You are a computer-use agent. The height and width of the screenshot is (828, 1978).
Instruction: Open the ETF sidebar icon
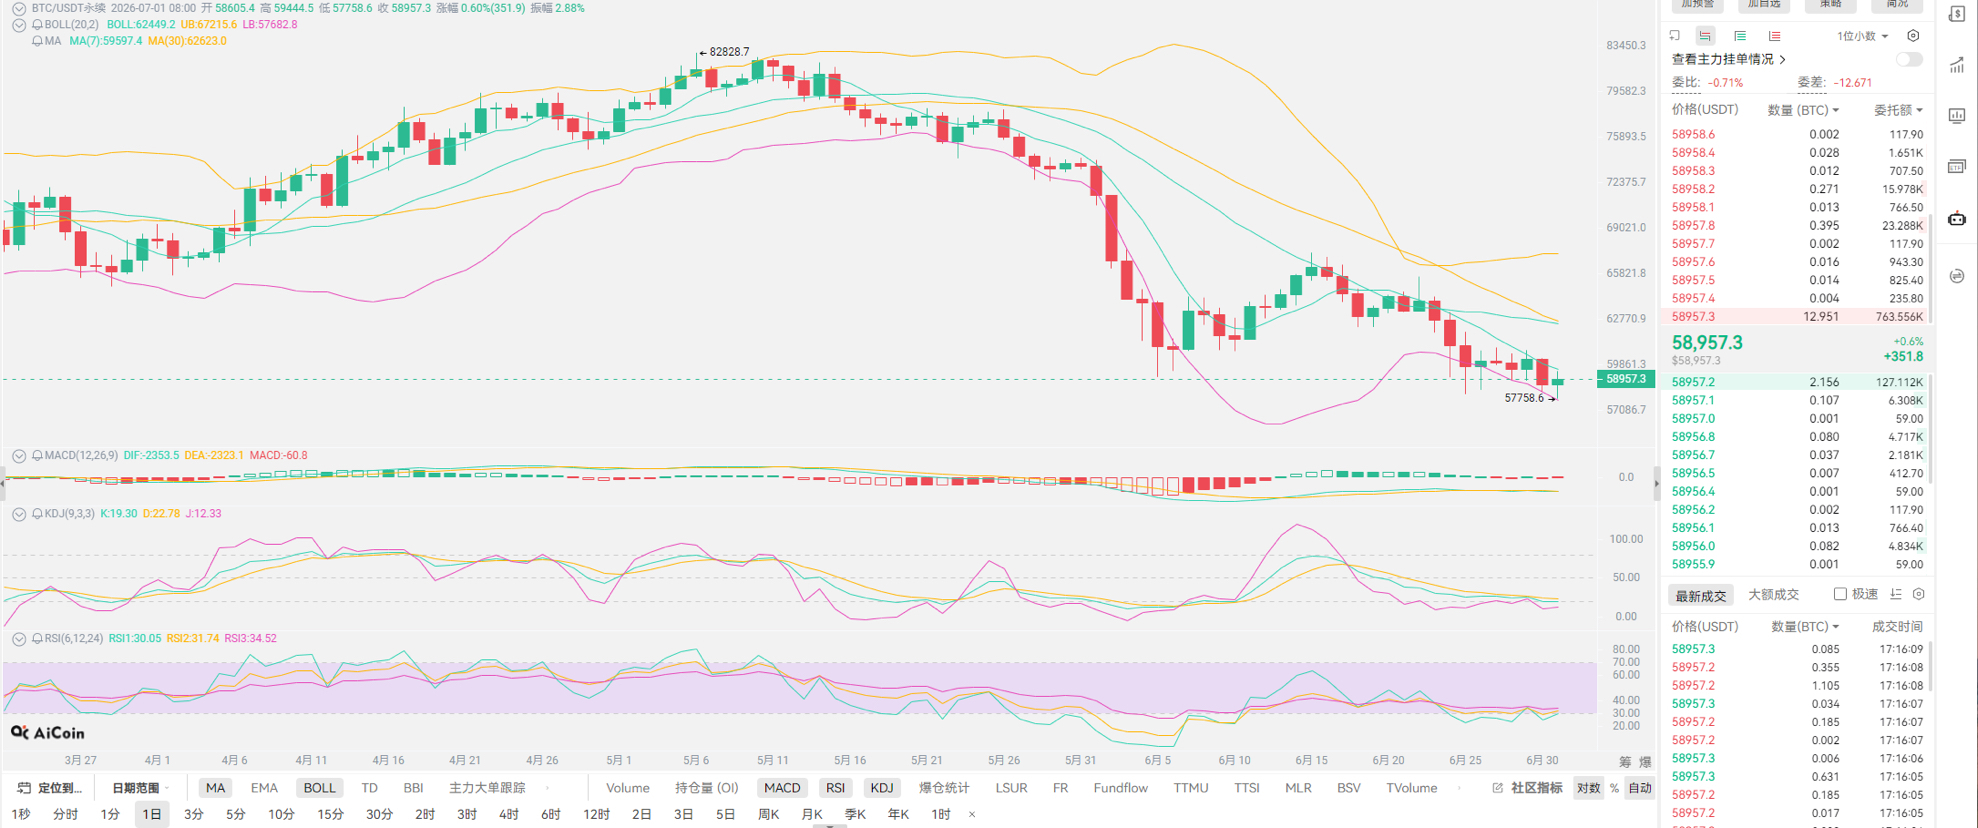[x=1957, y=166]
